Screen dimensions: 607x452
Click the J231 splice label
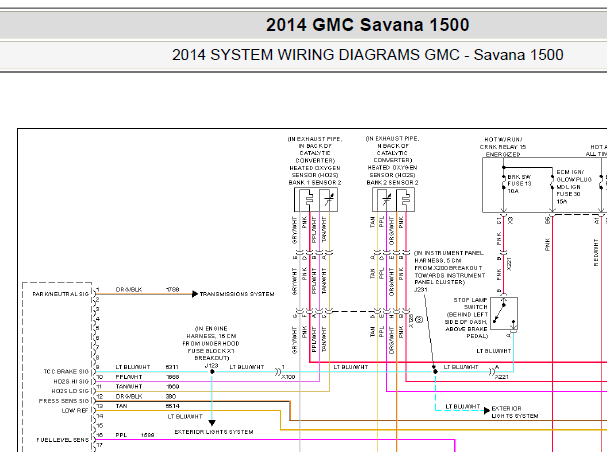tap(421, 289)
